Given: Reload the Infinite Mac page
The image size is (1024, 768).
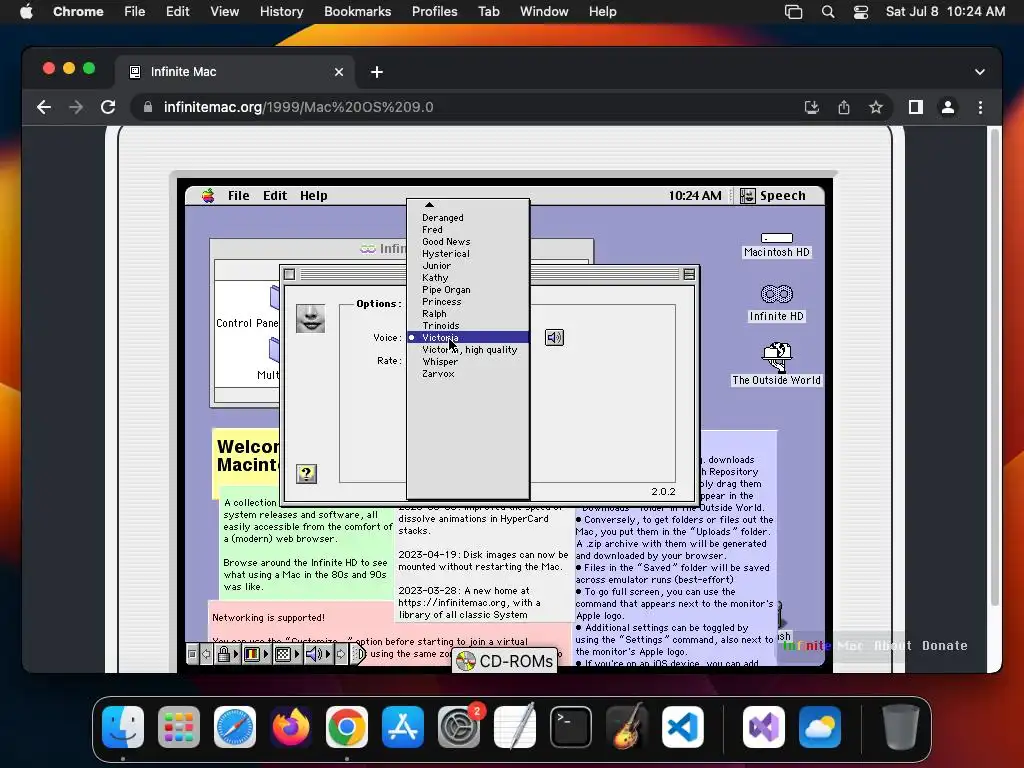Looking at the screenshot, I should 108,107.
